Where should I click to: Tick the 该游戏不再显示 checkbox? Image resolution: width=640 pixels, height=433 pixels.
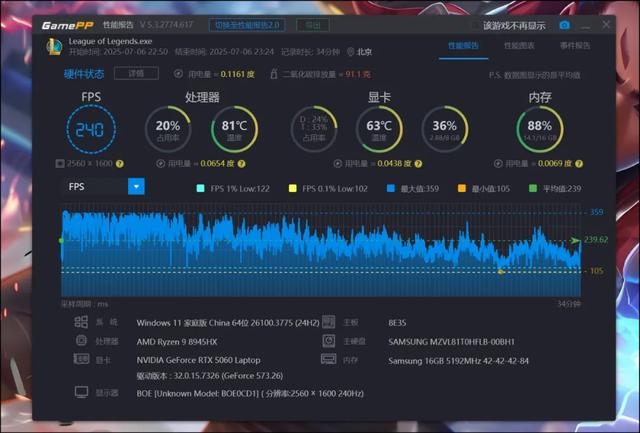coord(475,26)
